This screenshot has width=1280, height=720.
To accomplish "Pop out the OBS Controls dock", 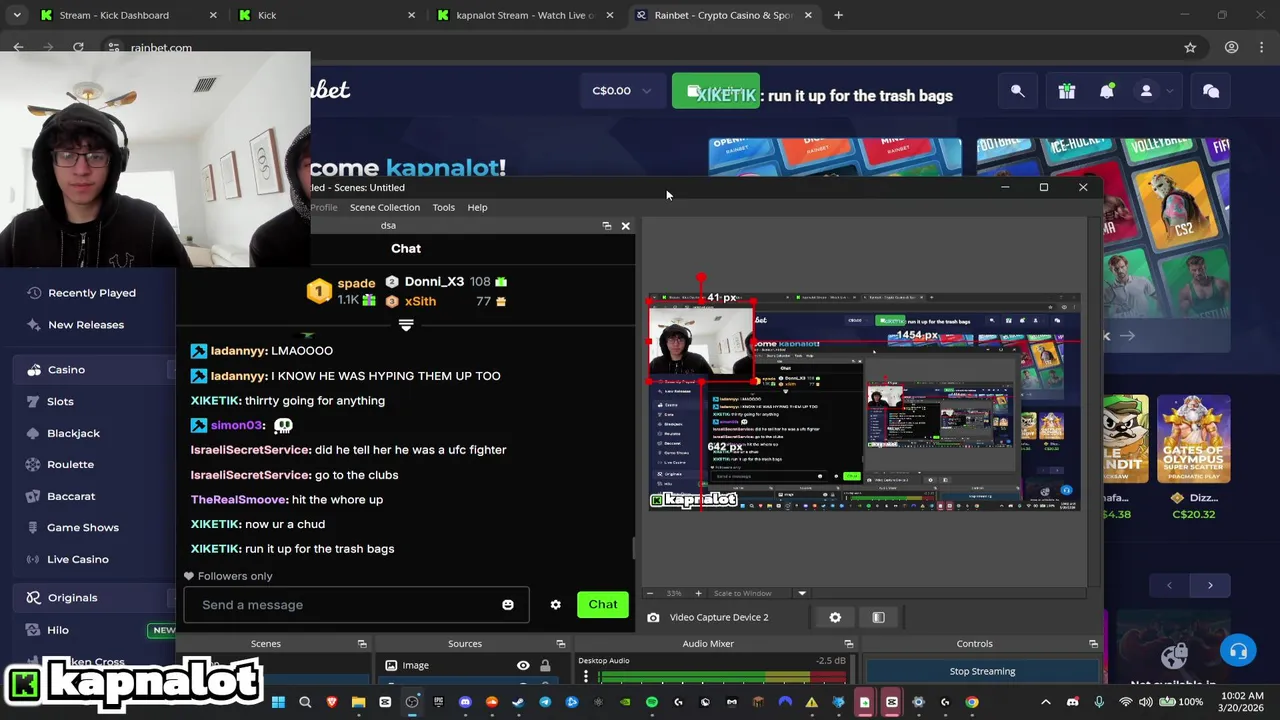I will pyautogui.click(x=1093, y=644).
